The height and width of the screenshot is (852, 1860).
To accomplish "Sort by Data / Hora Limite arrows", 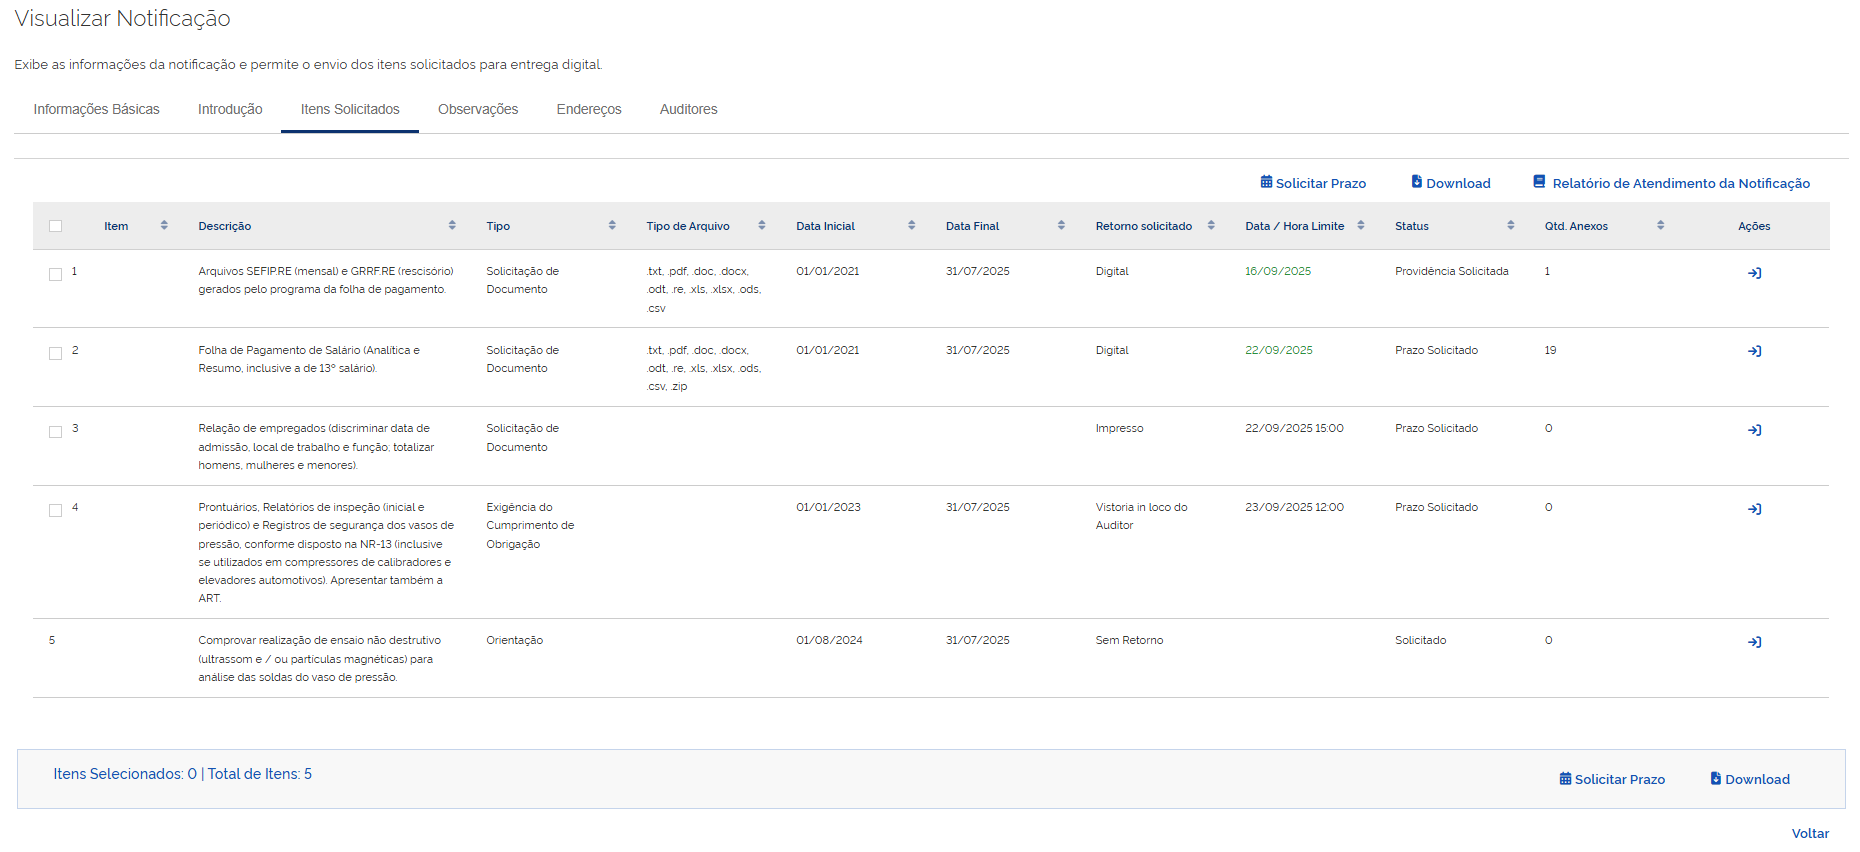I will (1361, 226).
